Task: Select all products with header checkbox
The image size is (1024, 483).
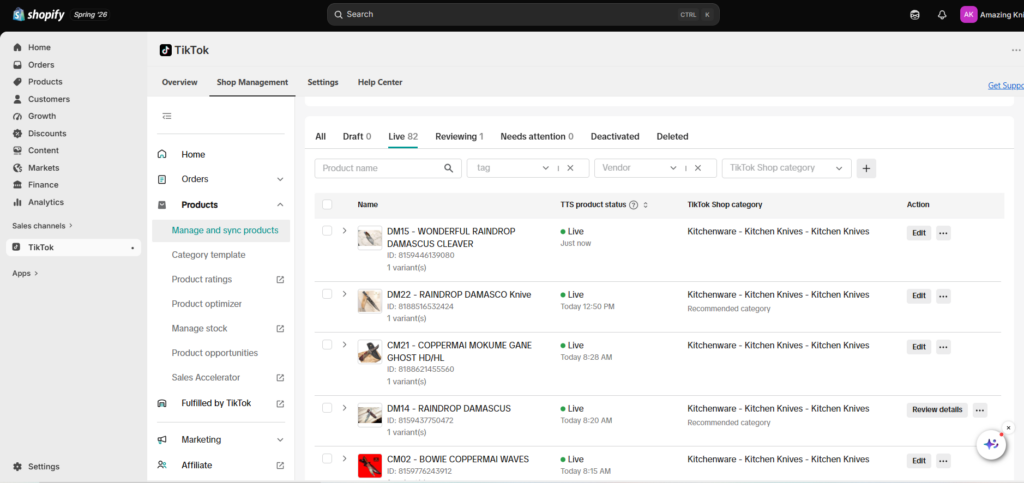Action: [x=327, y=204]
